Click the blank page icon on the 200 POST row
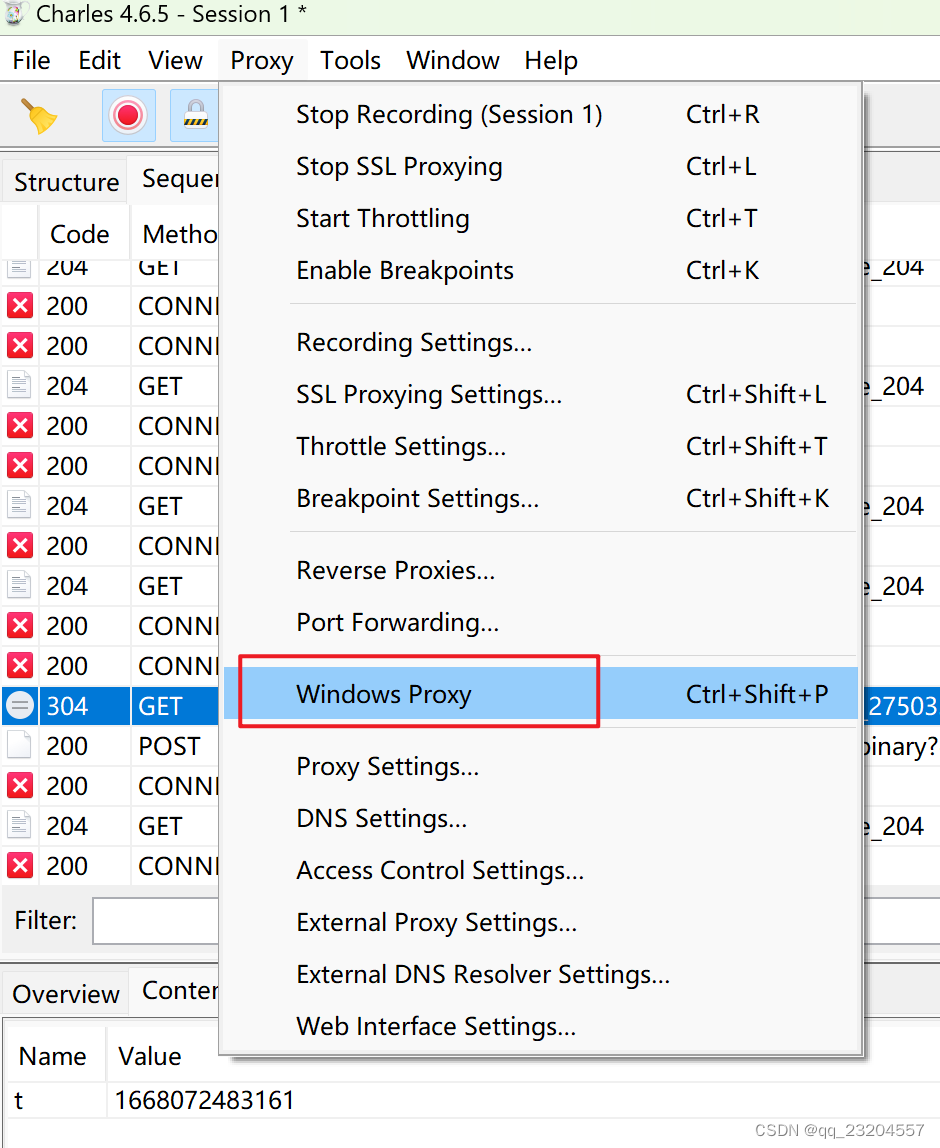The image size is (940, 1148). [x=19, y=745]
